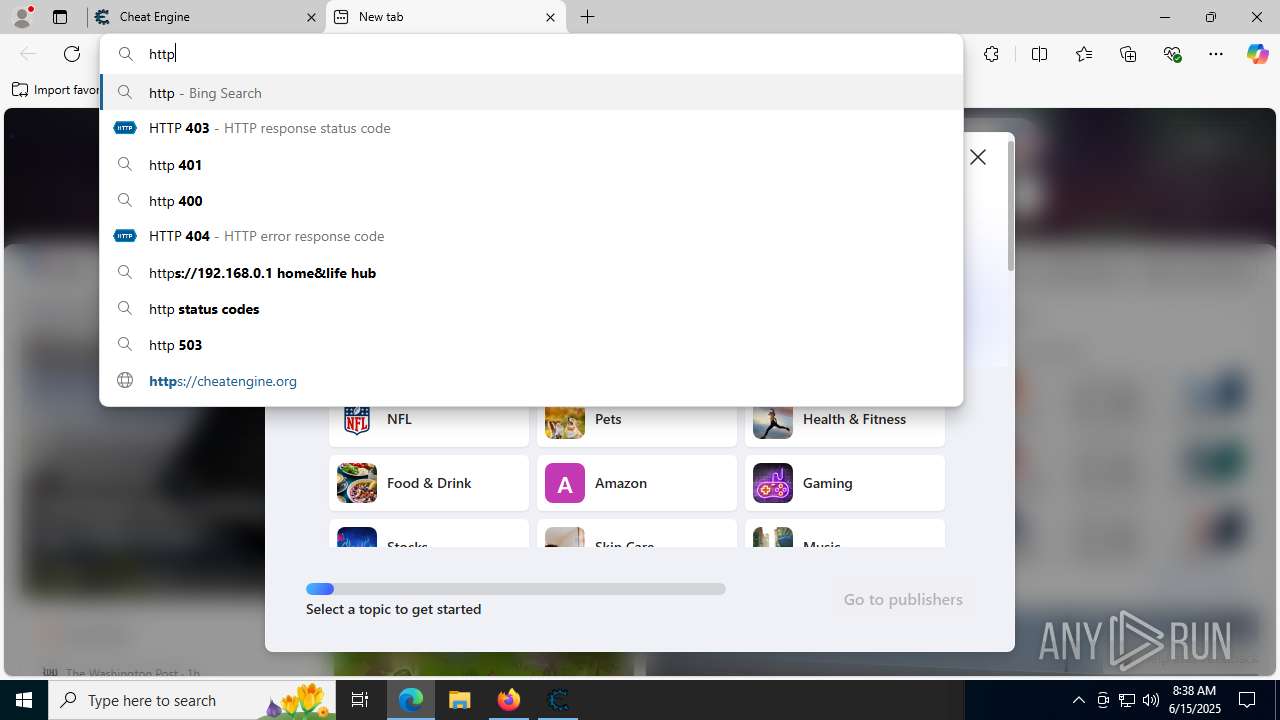The image size is (1280, 720).
Task: Open the Collections icon
Action: [1128, 54]
